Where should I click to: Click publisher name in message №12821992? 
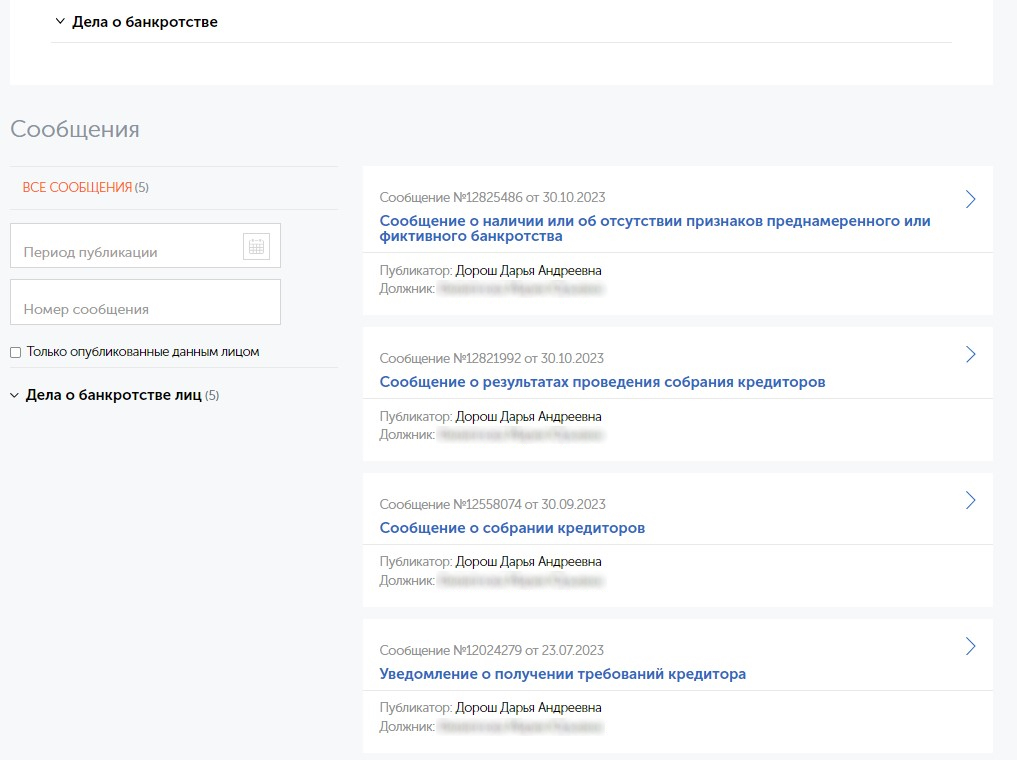(528, 417)
